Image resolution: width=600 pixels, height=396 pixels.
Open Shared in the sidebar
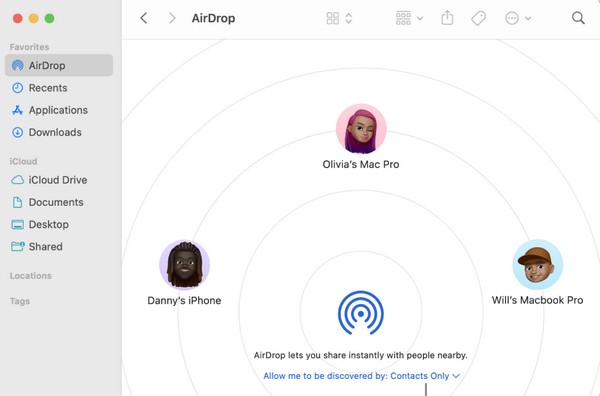click(46, 246)
